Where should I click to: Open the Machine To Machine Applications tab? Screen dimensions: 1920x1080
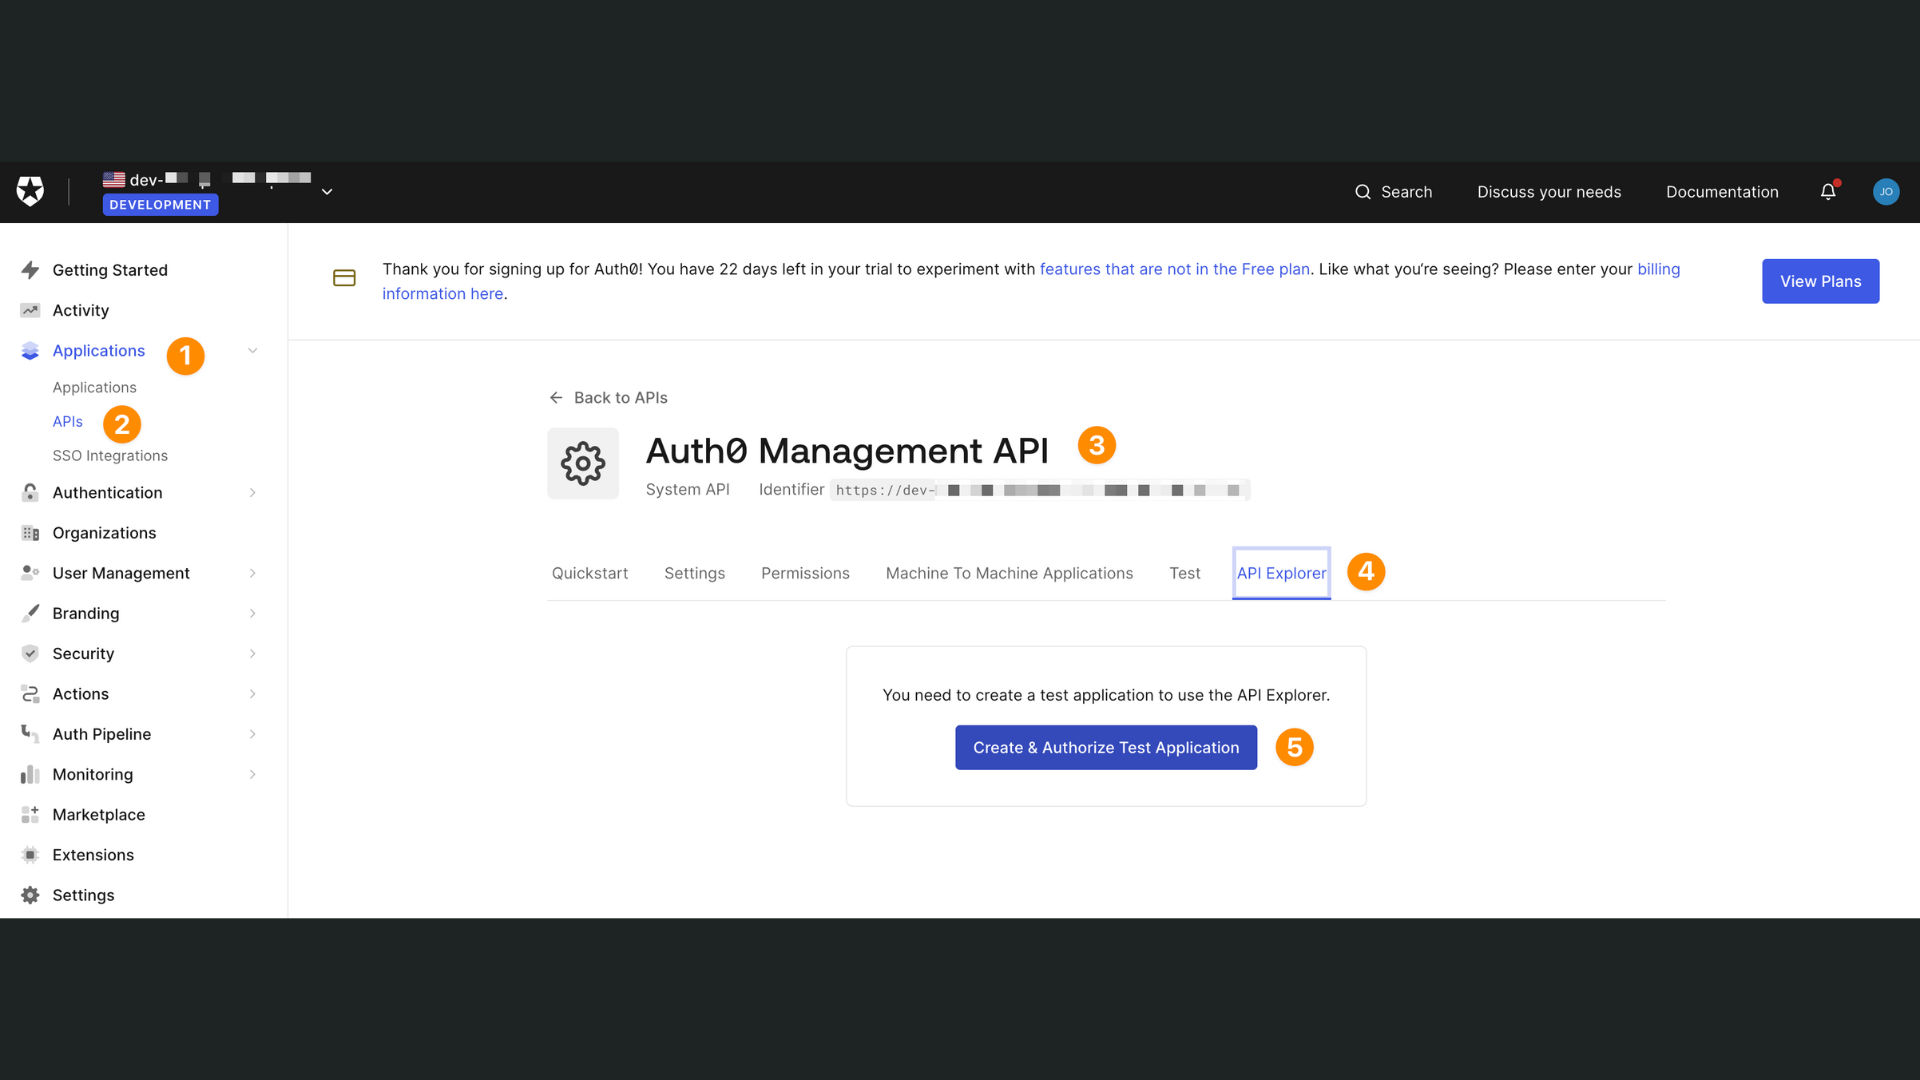1008,573
